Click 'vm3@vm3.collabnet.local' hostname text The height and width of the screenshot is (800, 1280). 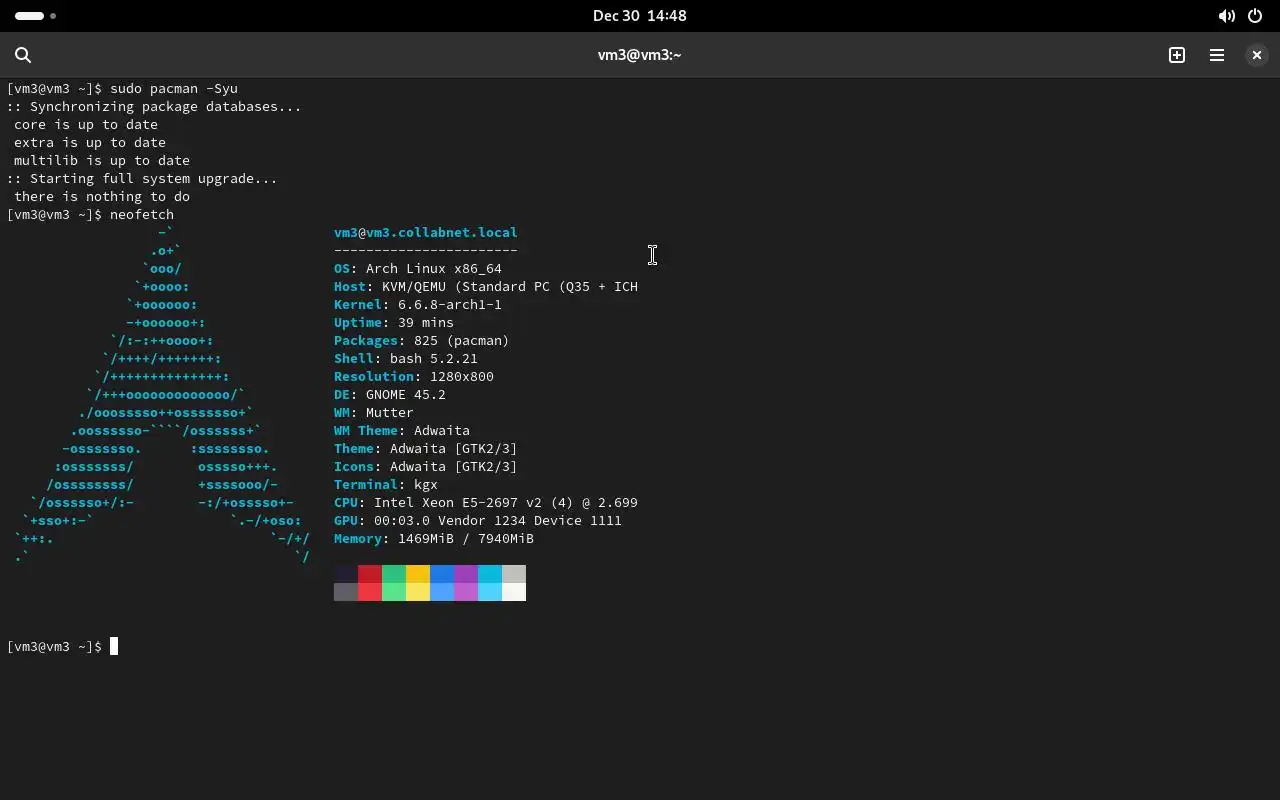(426, 232)
